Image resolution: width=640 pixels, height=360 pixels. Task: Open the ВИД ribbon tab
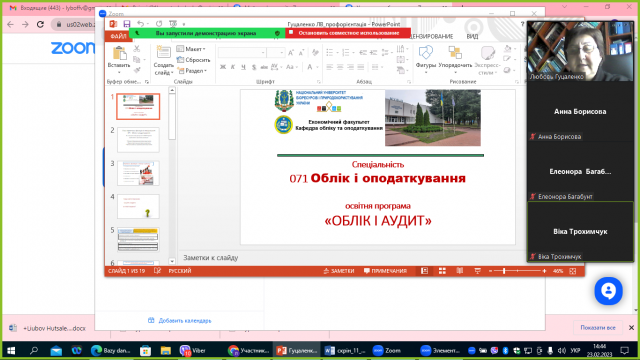coord(472,36)
